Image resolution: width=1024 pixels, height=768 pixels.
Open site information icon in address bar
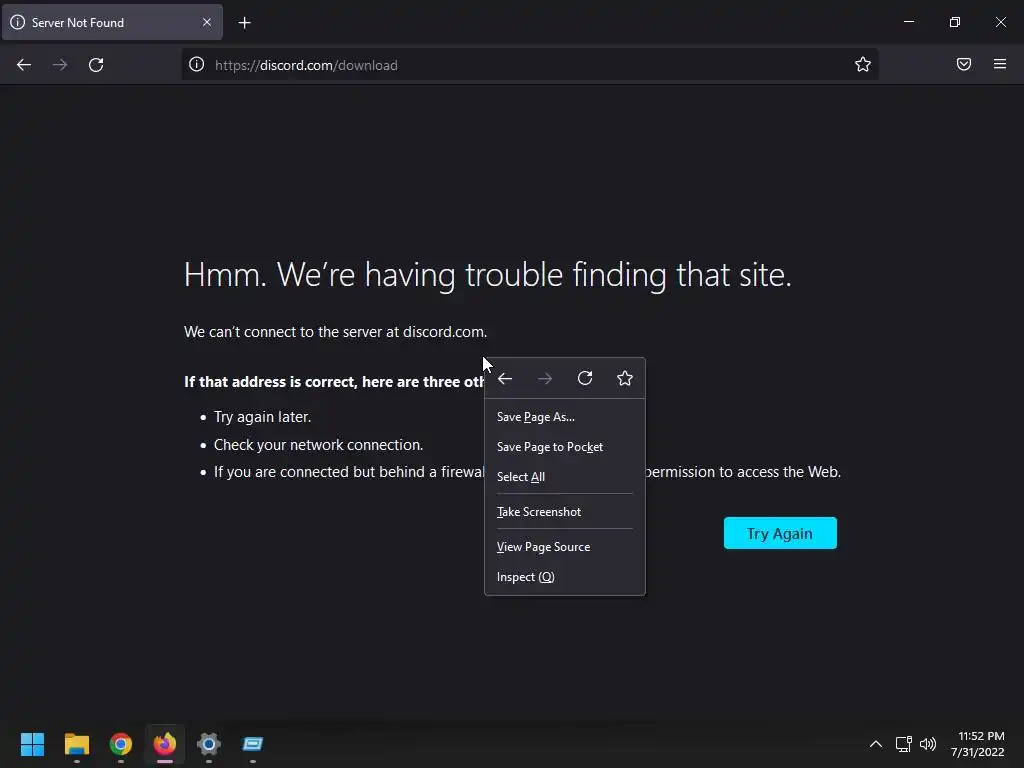197,65
